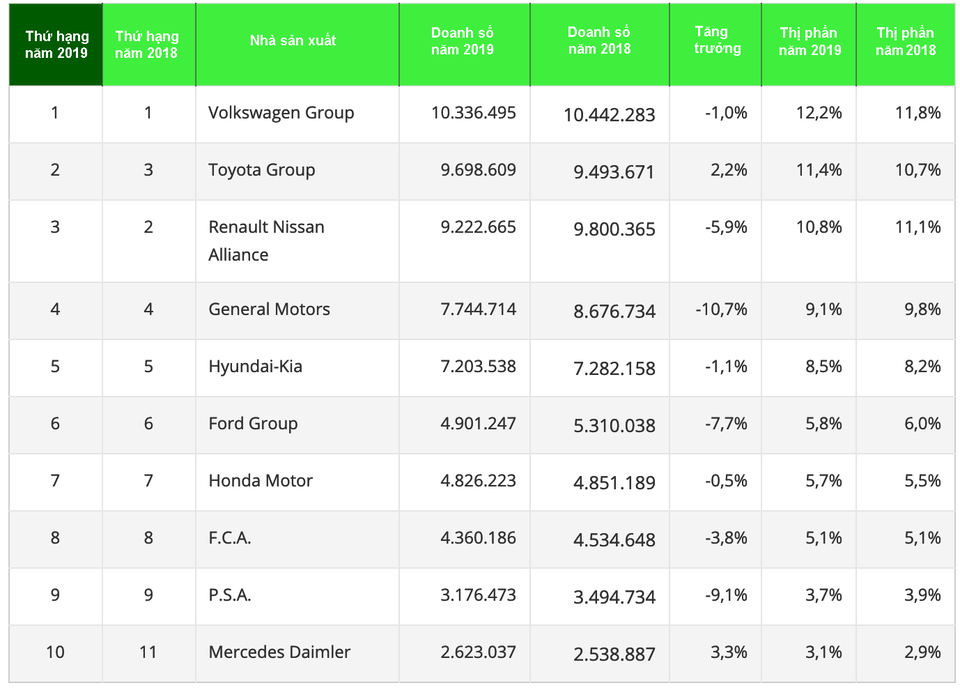The width and height of the screenshot is (960, 690).
Task: Click the 10,8% market share value
Action: click(819, 227)
